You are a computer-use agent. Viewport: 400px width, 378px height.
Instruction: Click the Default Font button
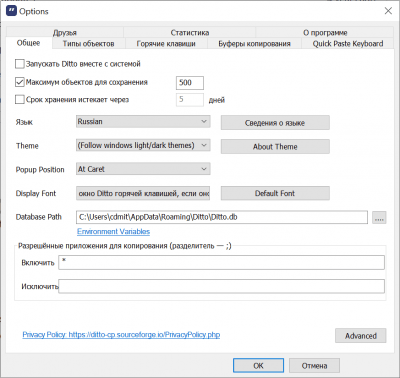click(275, 193)
